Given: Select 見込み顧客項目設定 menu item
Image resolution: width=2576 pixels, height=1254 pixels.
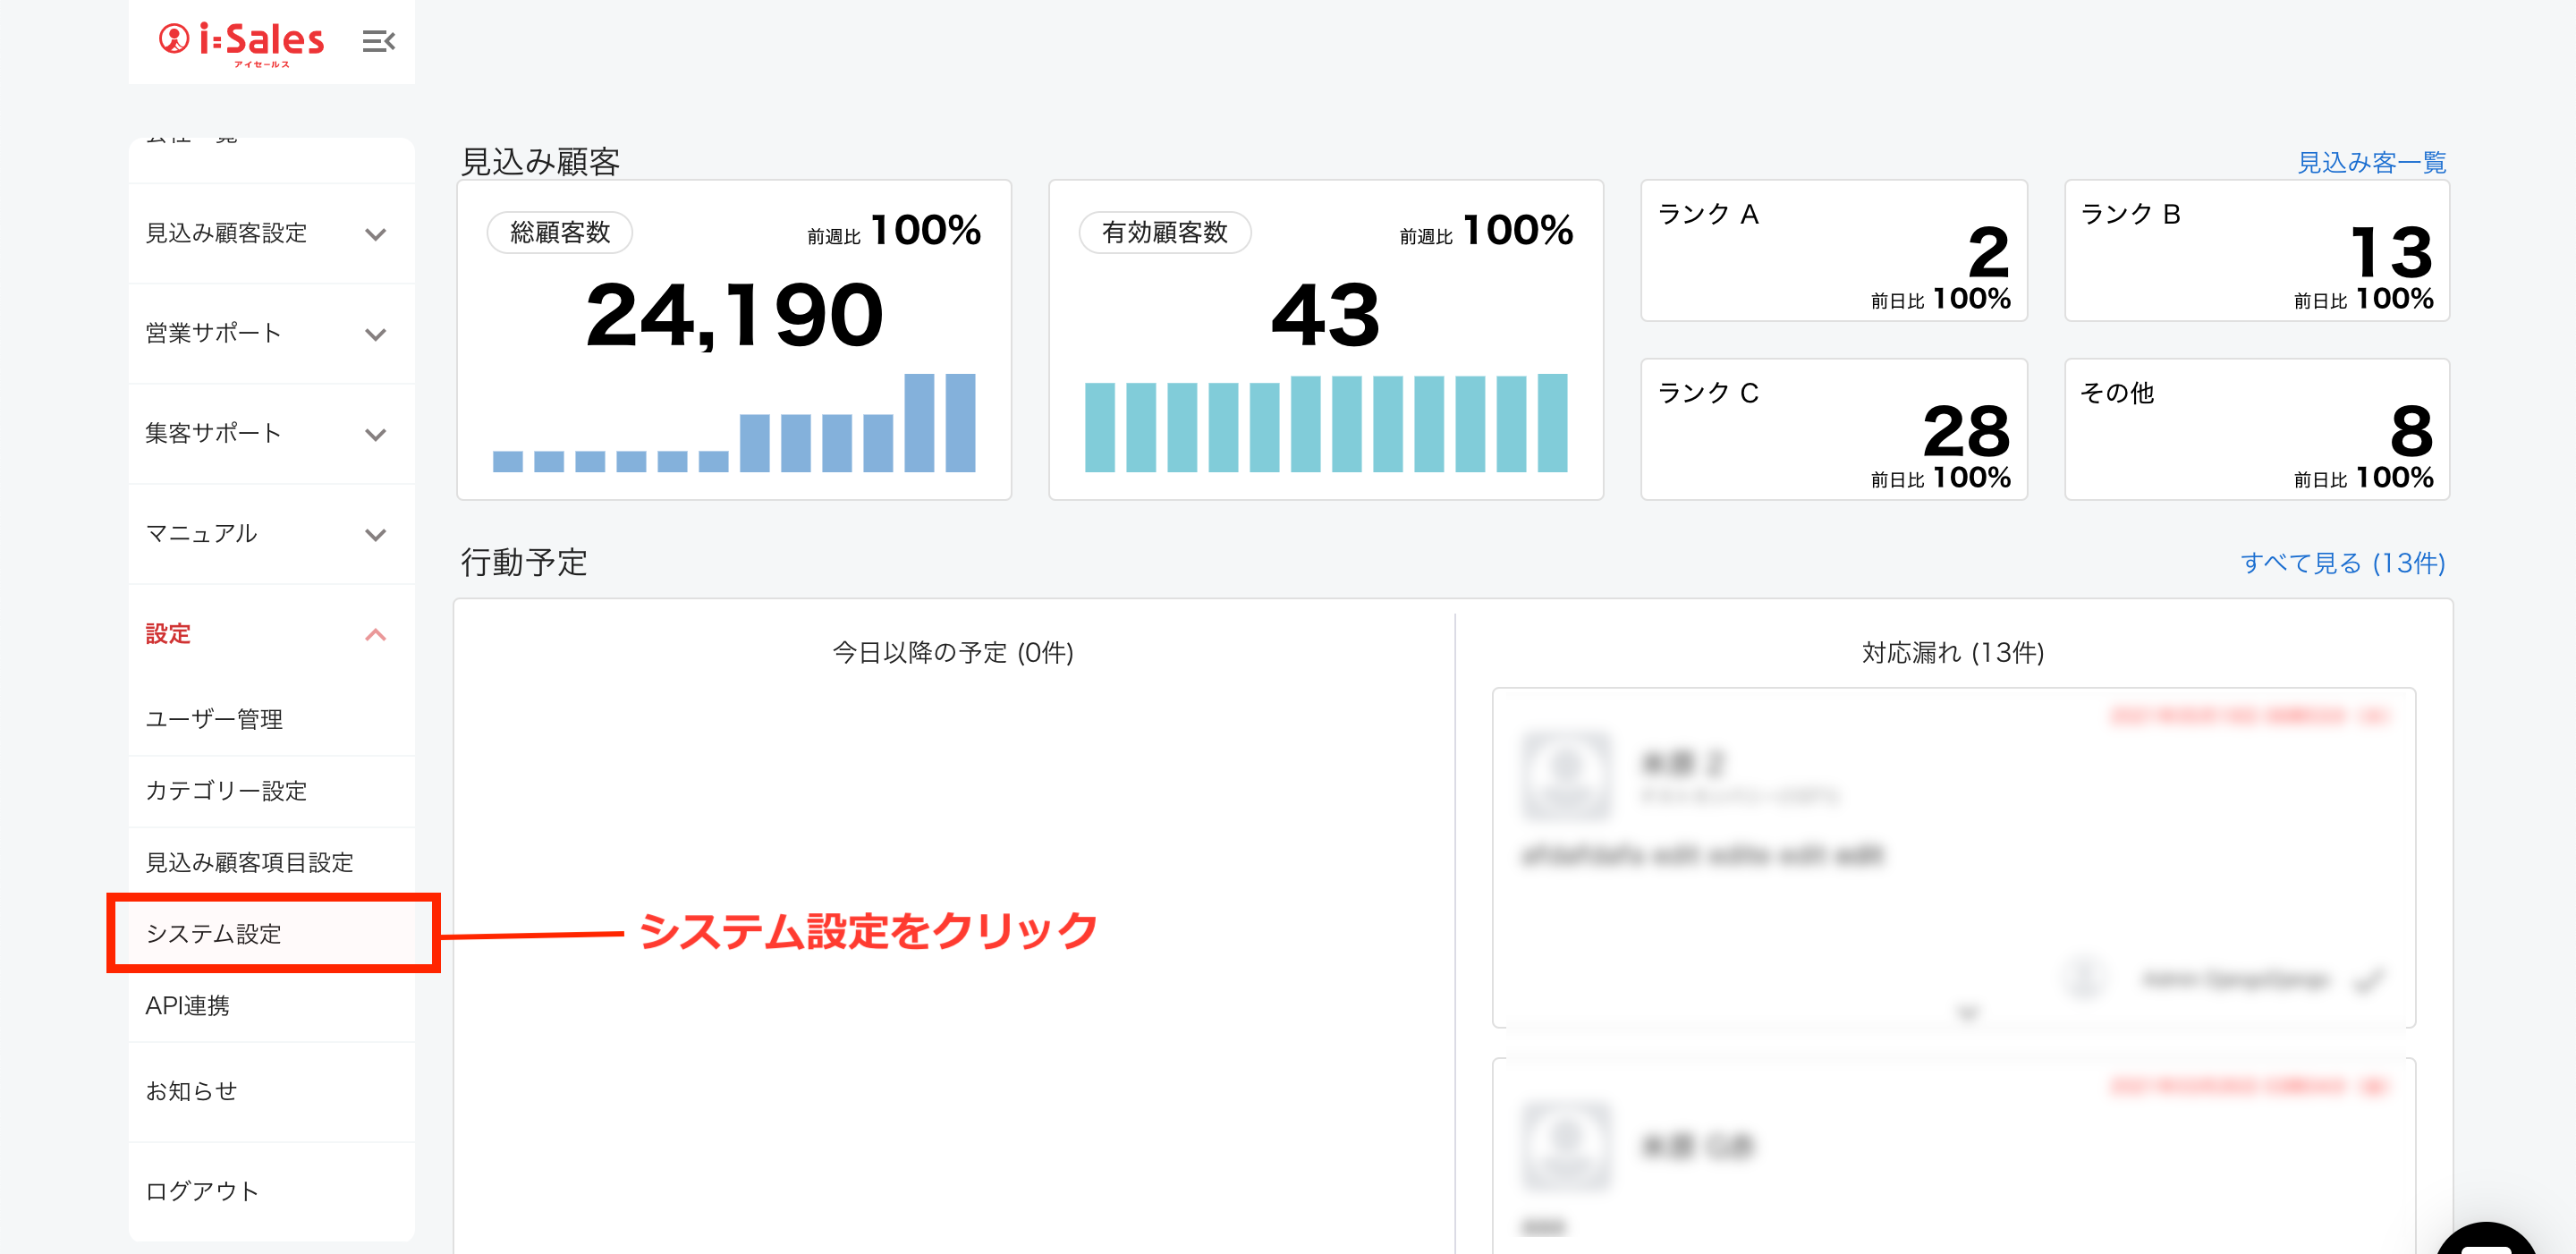Looking at the screenshot, I should pos(249,862).
